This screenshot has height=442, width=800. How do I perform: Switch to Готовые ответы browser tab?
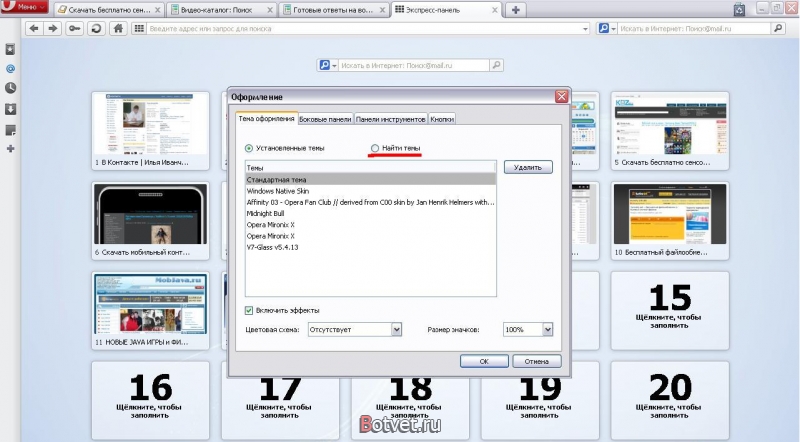(x=333, y=10)
